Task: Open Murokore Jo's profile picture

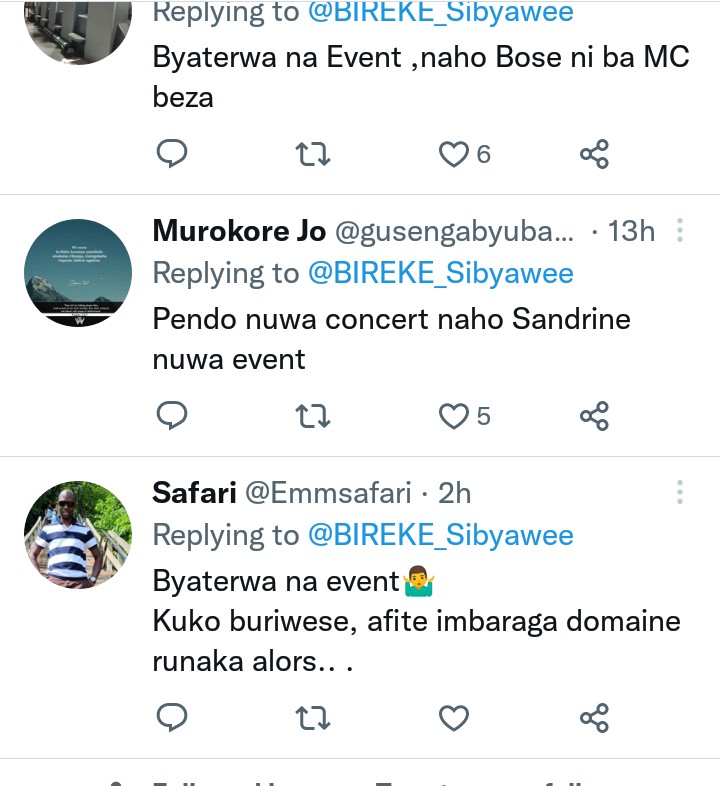Action: tap(78, 273)
